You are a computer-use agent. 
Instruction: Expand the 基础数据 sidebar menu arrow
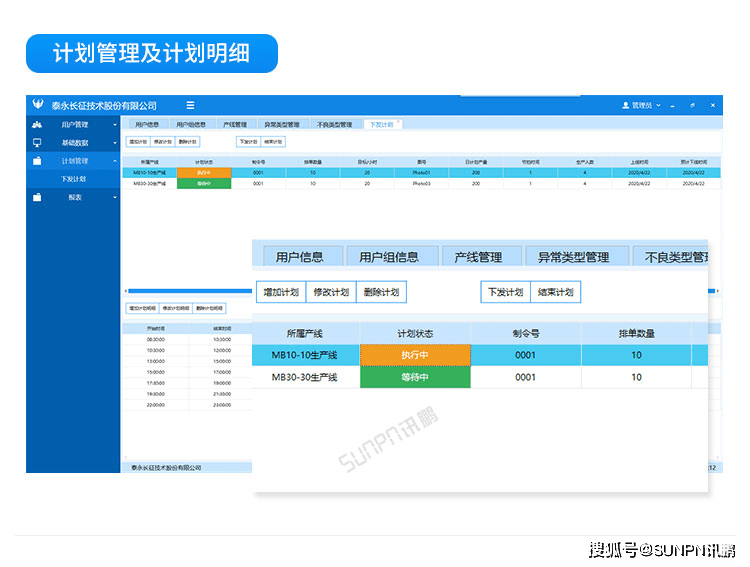point(115,143)
